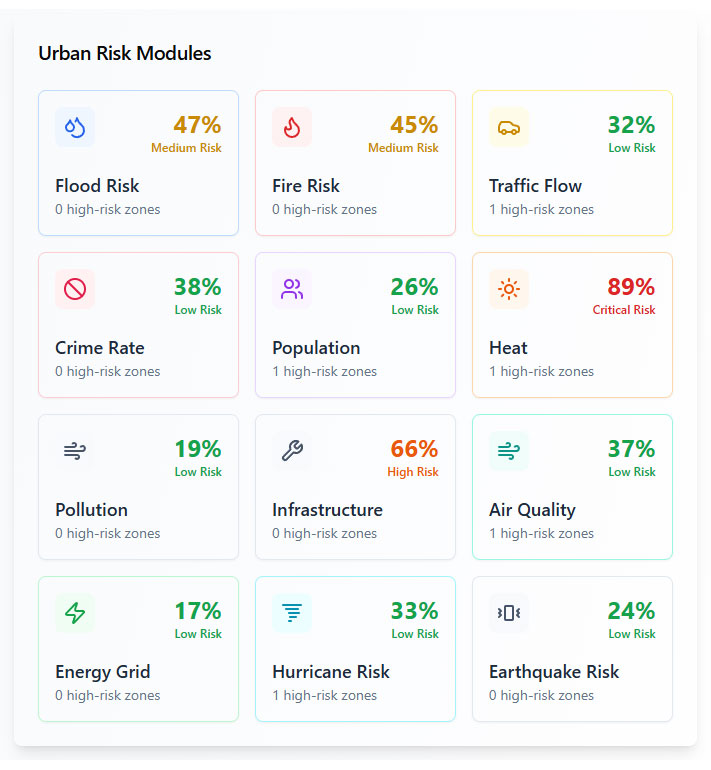Click the Earthquake Risk vibration icon
The height and width of the screenshot is (770, 711).
click(509, 613)
